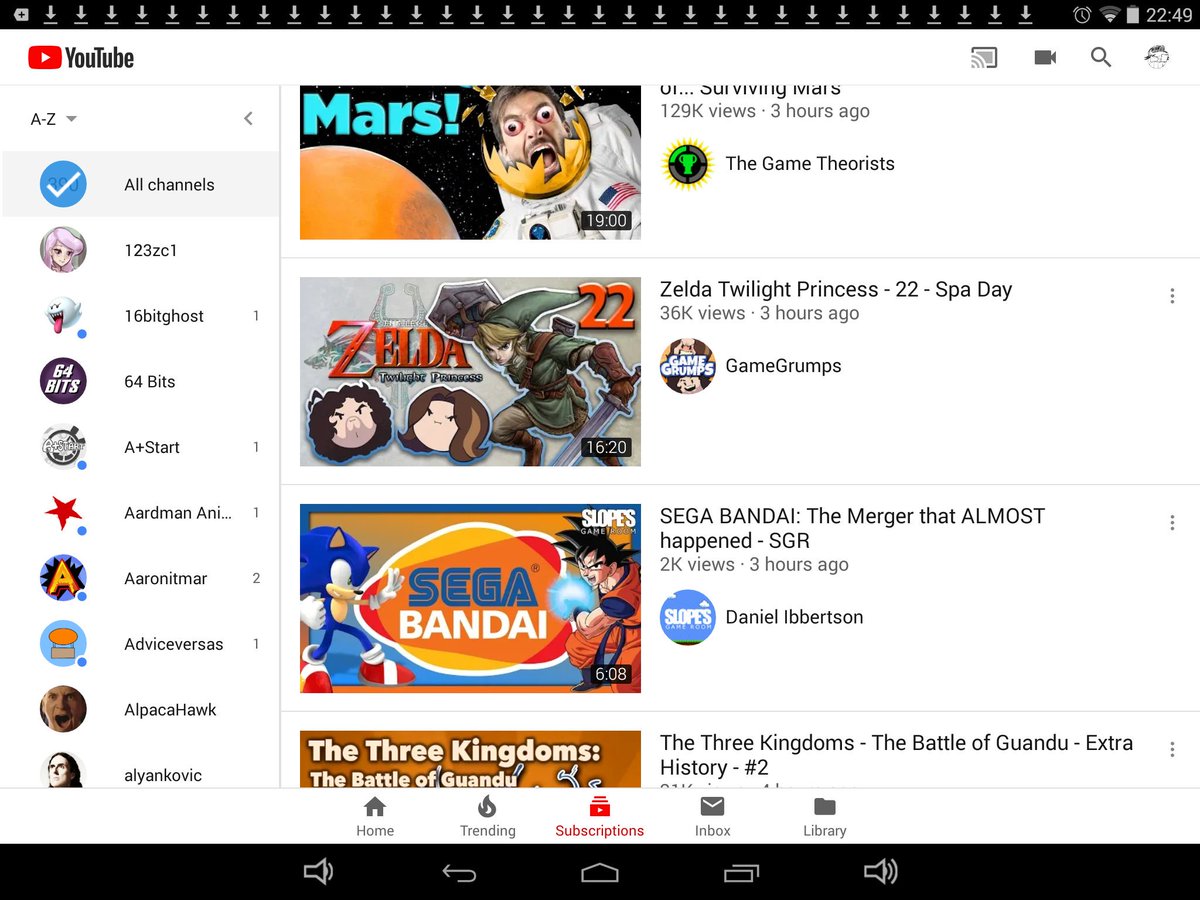1200x900 pixels.
Task: Collapse the channel list sidebar chevron
Action: point(248,119)
